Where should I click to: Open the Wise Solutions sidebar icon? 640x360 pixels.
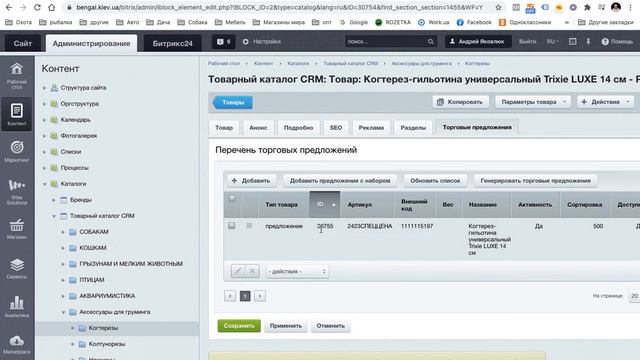[17, 192]
